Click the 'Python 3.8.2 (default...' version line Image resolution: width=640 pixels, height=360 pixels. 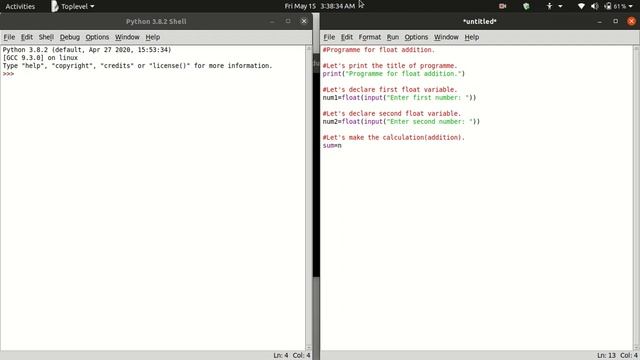[87, 50]
